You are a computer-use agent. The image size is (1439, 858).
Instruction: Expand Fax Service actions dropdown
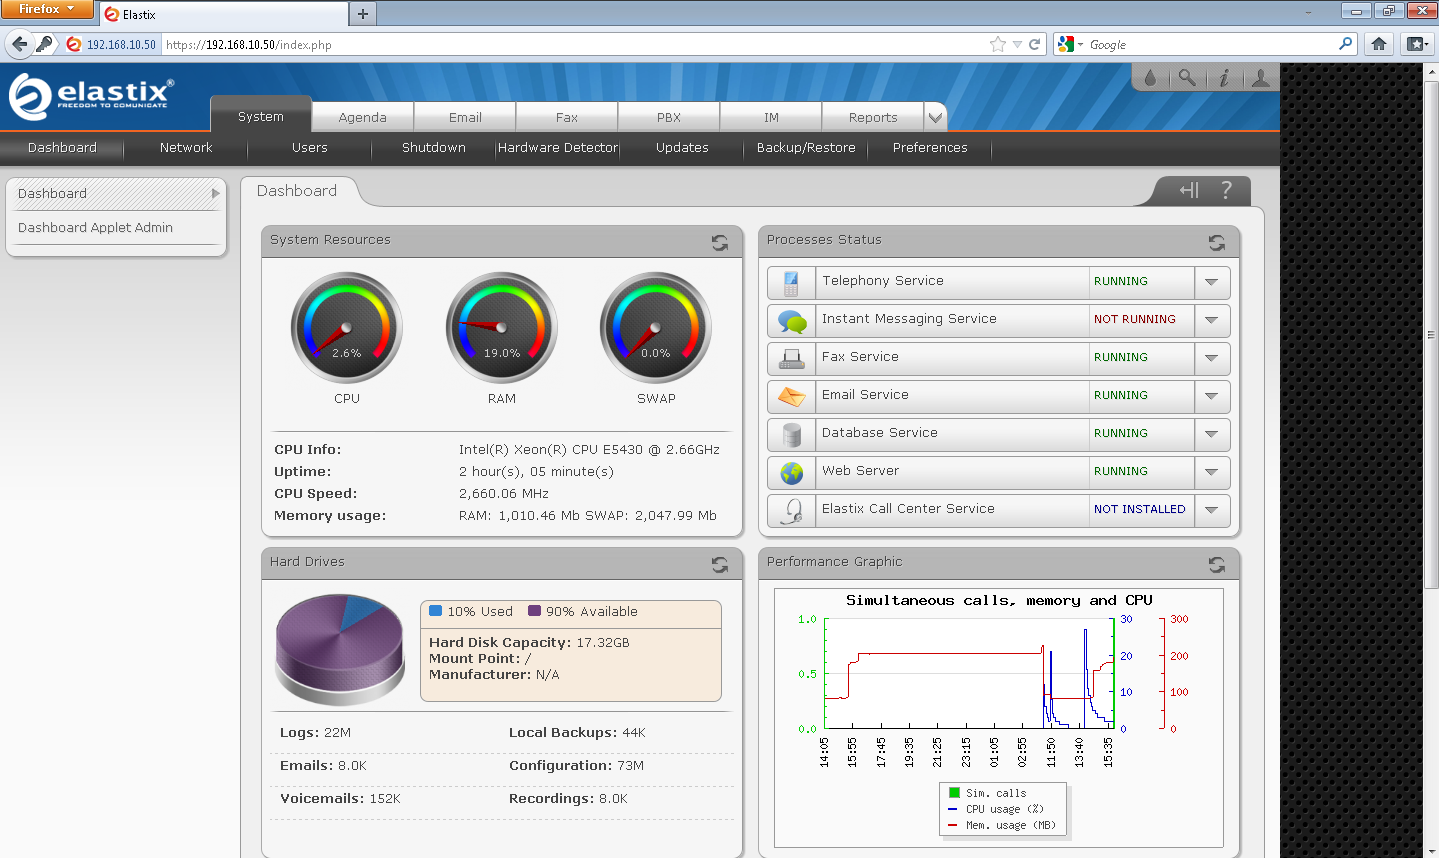point(1212,359)
